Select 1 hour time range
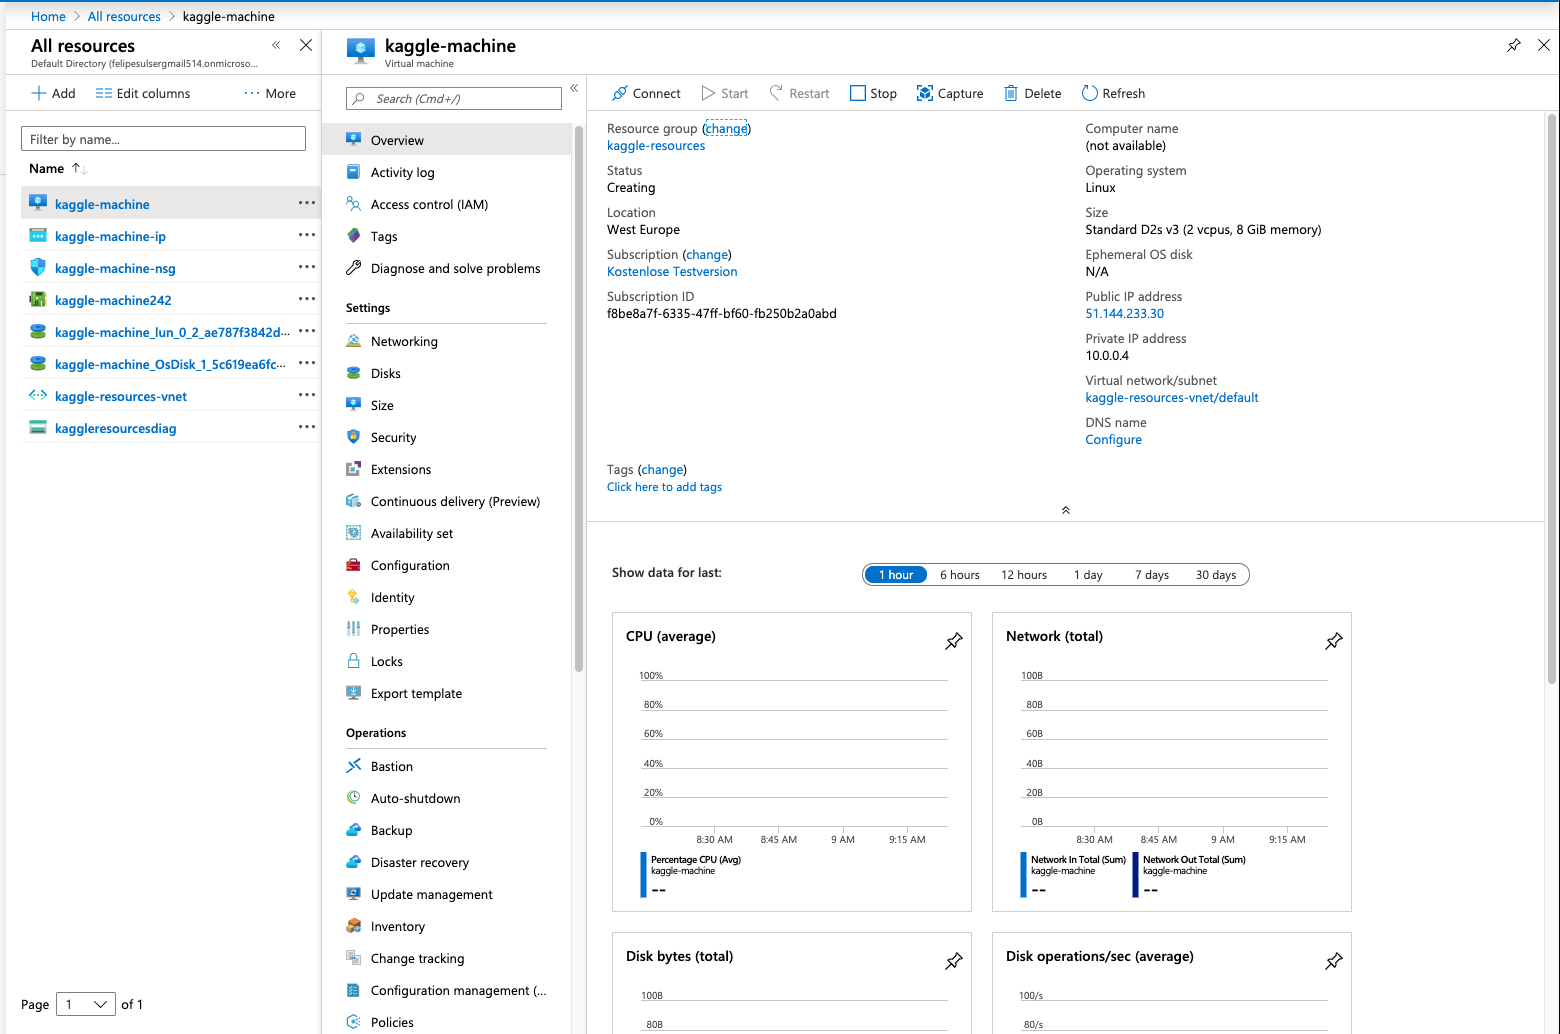 click(896, 575)
